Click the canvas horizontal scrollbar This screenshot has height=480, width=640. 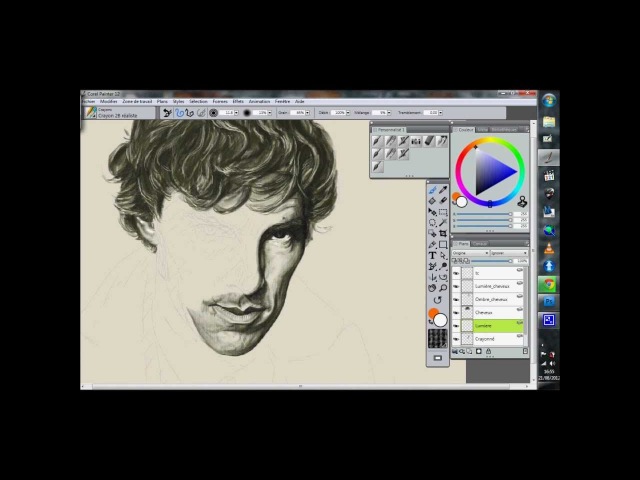tap(301, 386)
